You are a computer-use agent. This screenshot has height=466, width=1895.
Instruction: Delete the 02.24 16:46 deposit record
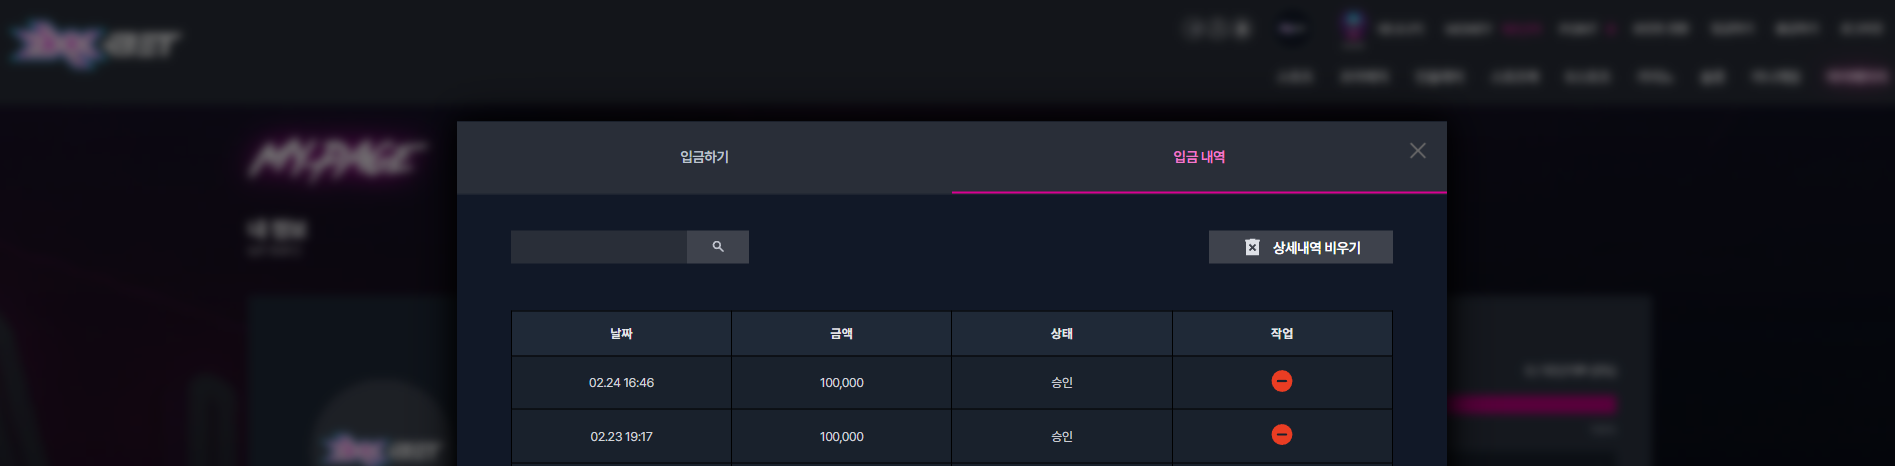[1281, 381]
